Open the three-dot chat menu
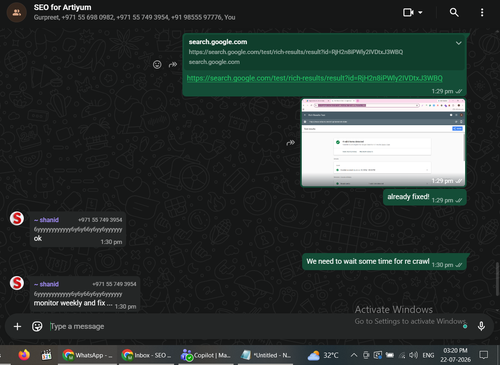 482,12
